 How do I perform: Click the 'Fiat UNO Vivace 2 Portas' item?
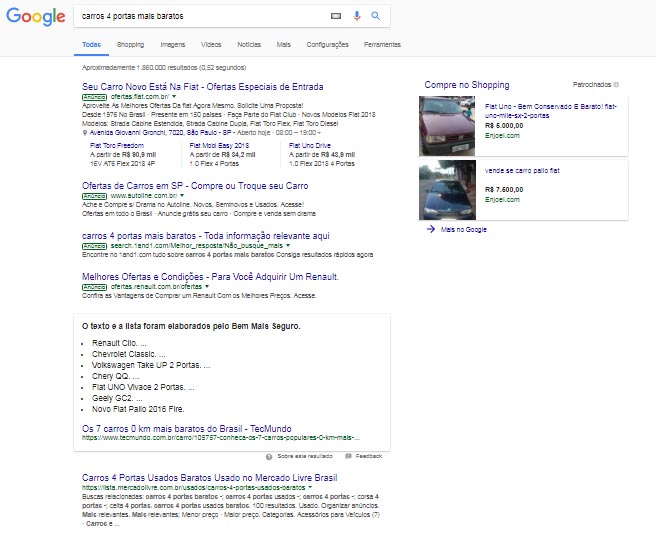[x=143, y=387]
